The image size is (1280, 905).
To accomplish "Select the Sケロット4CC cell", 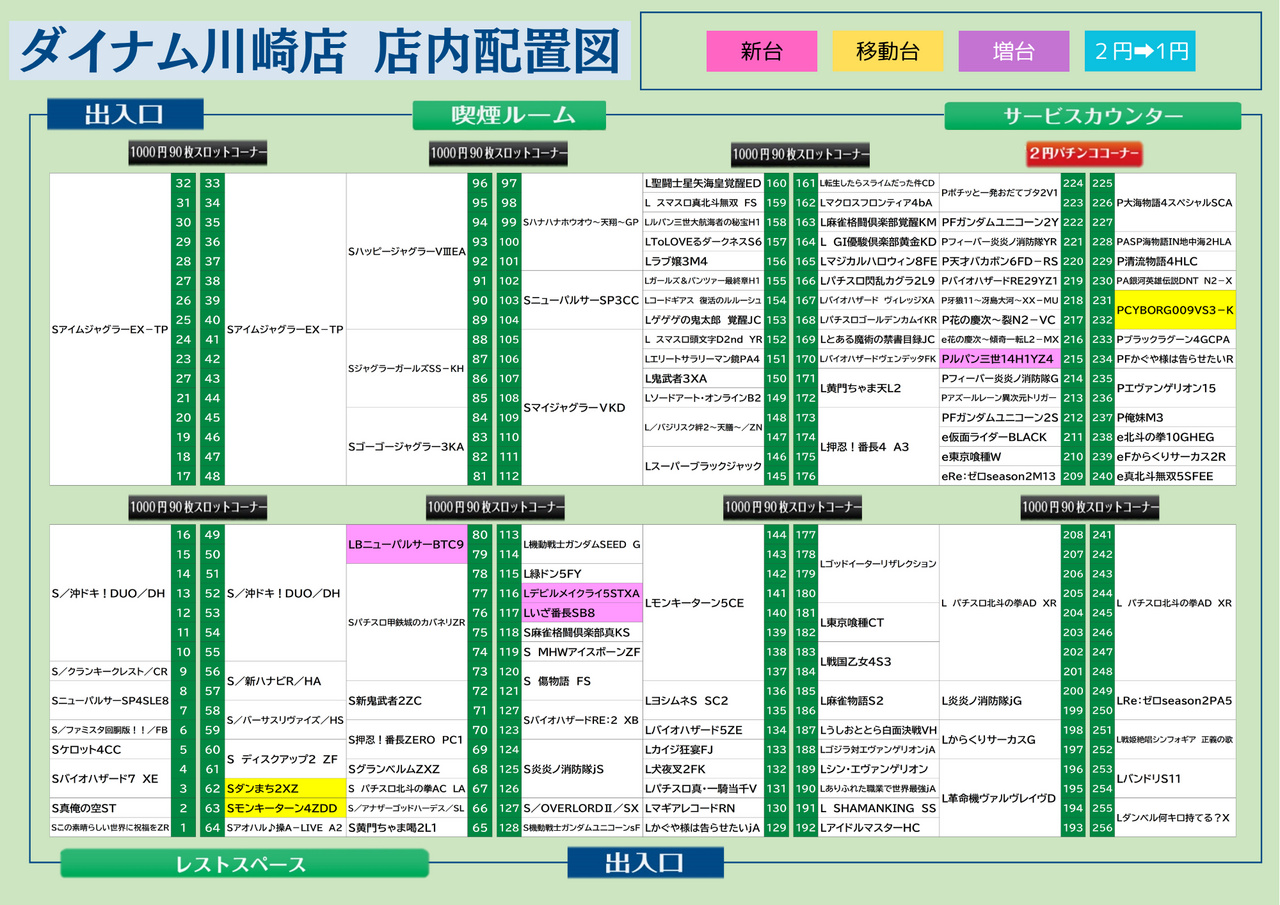I will (x=110, y=749).
